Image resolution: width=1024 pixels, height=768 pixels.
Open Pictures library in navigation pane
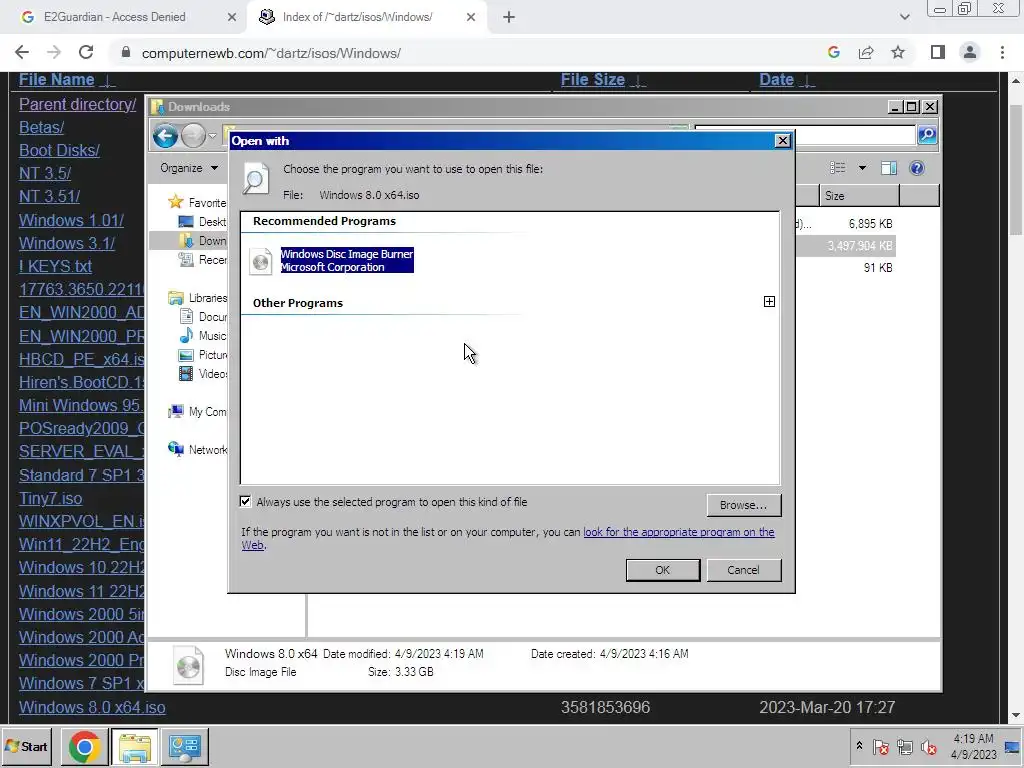coord(202,354)
